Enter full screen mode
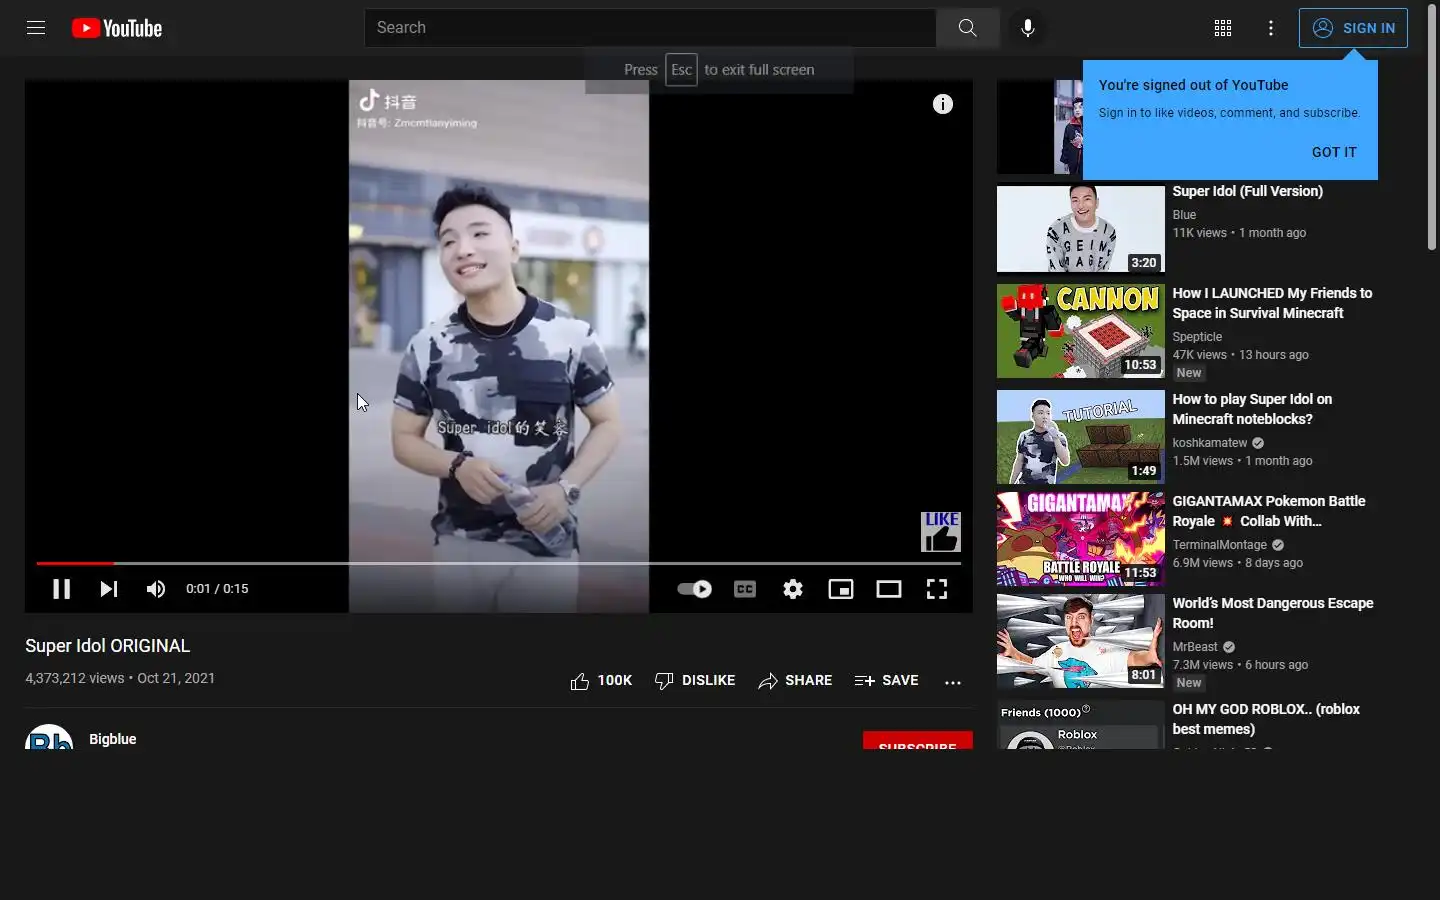The width and height of the screenshot is (1440, 900). click(x=937, y=589)
